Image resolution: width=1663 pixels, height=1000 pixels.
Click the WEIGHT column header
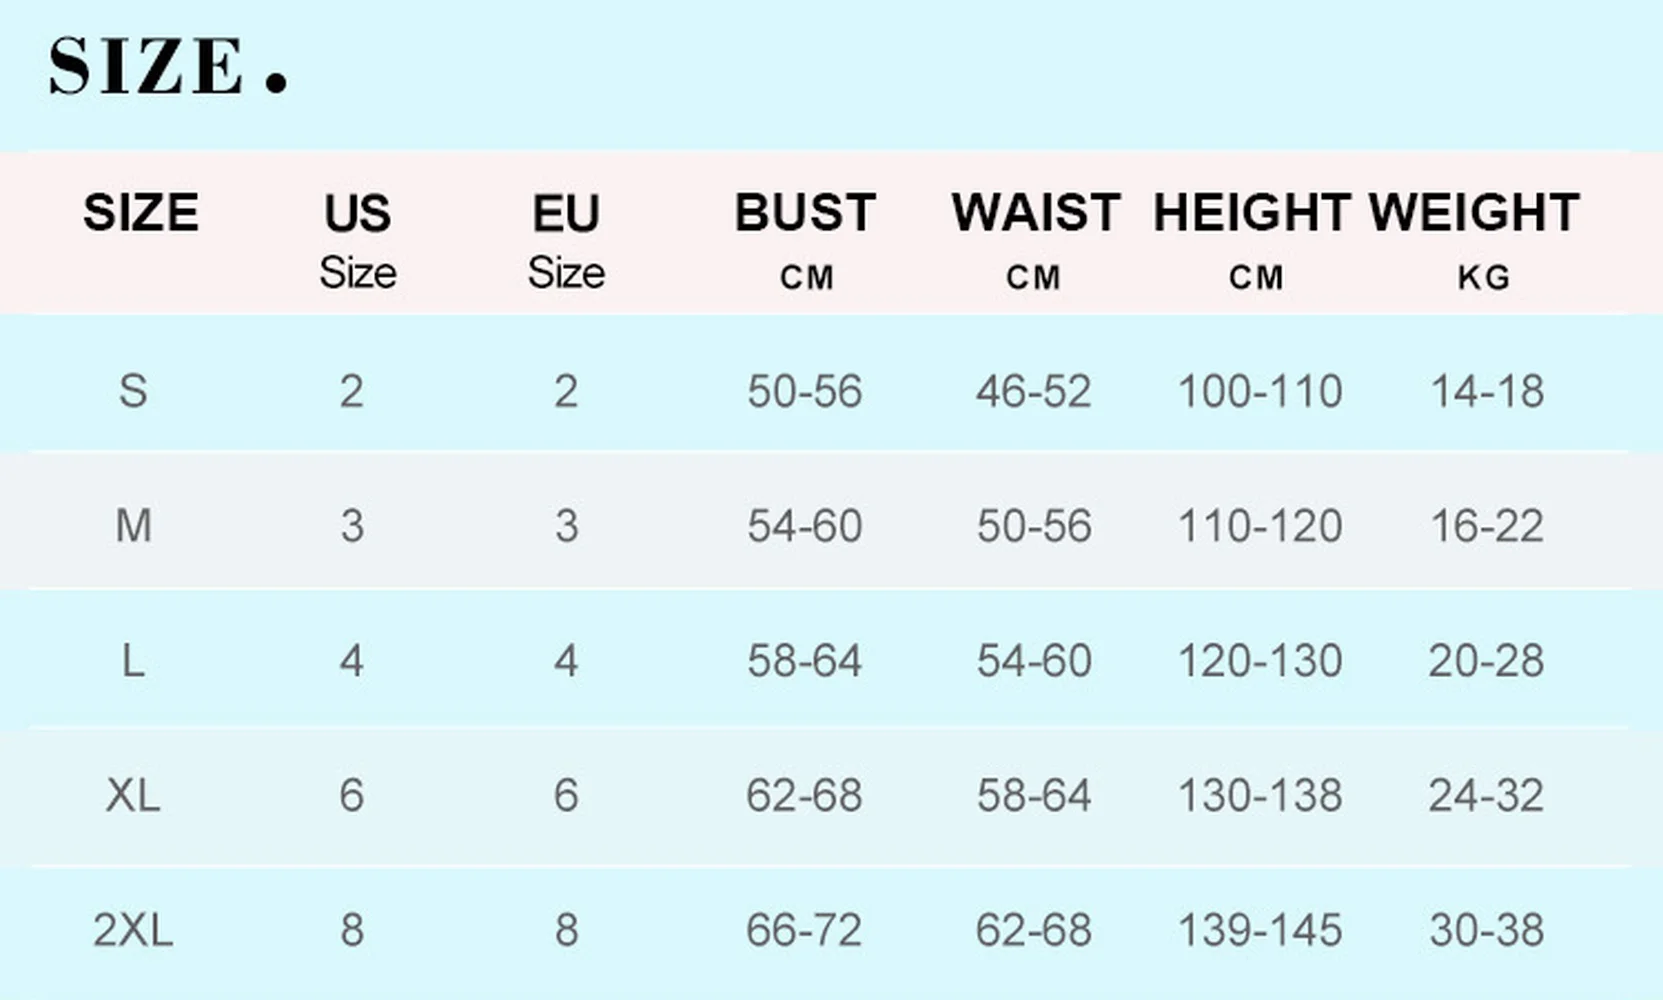pyautogui.click(x=1475, y=213)
